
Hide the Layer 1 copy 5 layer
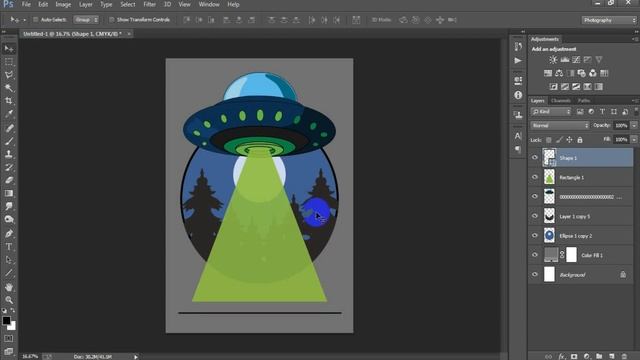(535, 216)
